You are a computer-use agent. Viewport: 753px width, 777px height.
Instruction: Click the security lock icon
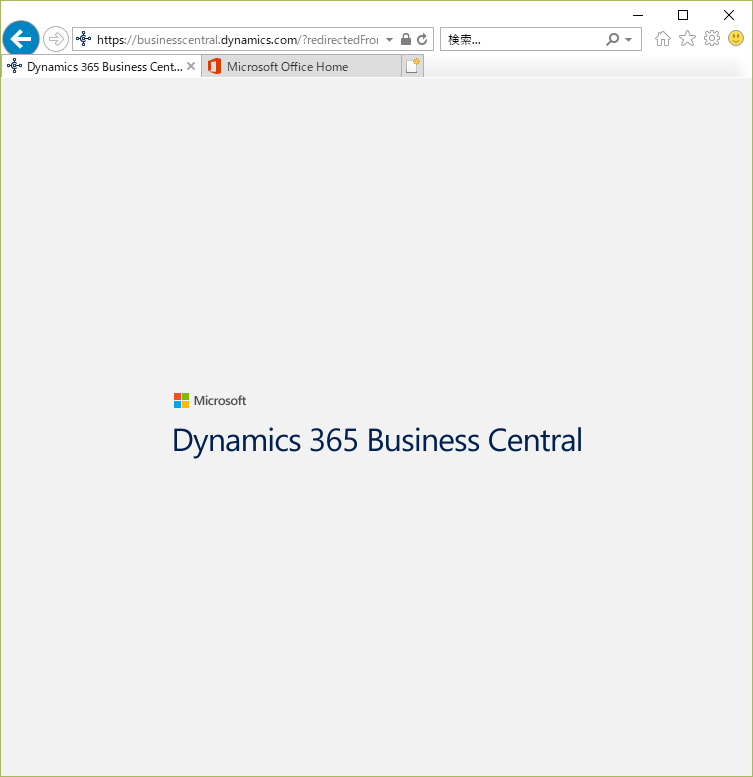pos(406,39)
